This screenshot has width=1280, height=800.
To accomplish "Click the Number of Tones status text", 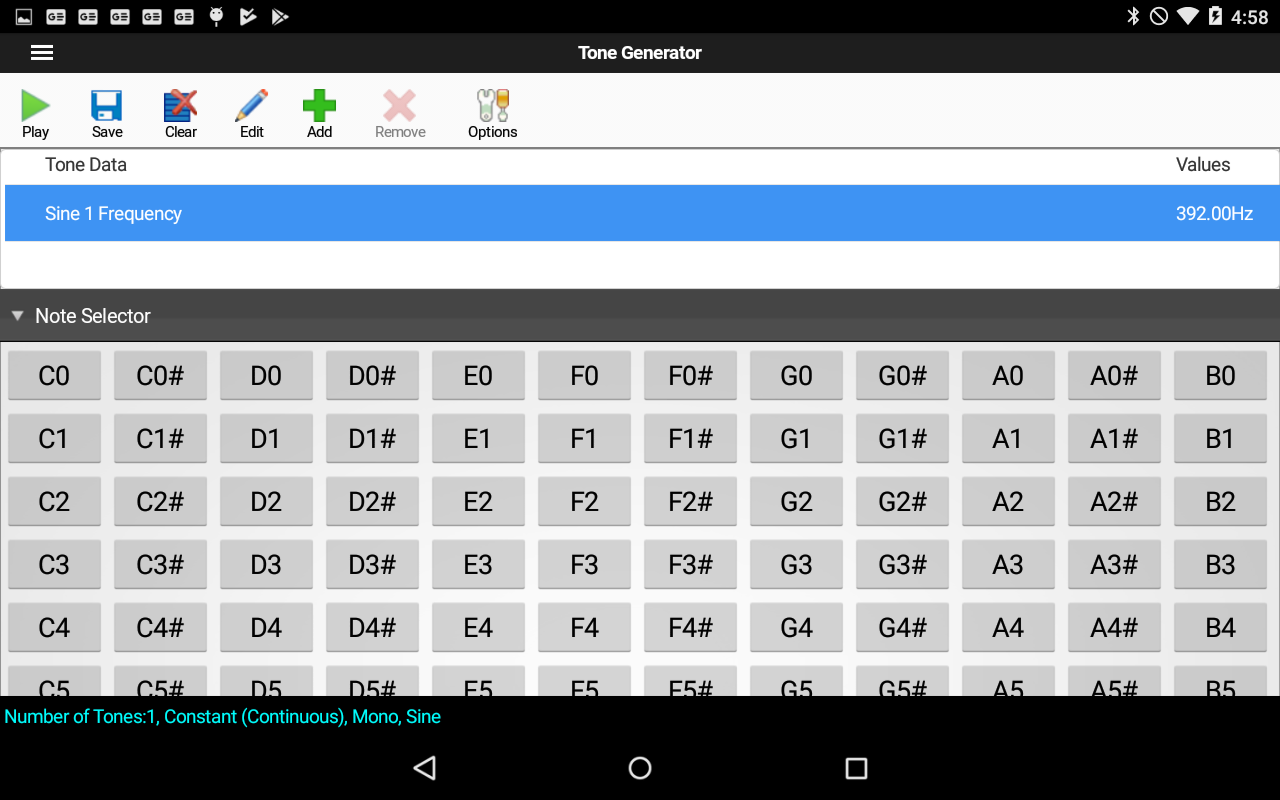I will click(223, 716).
